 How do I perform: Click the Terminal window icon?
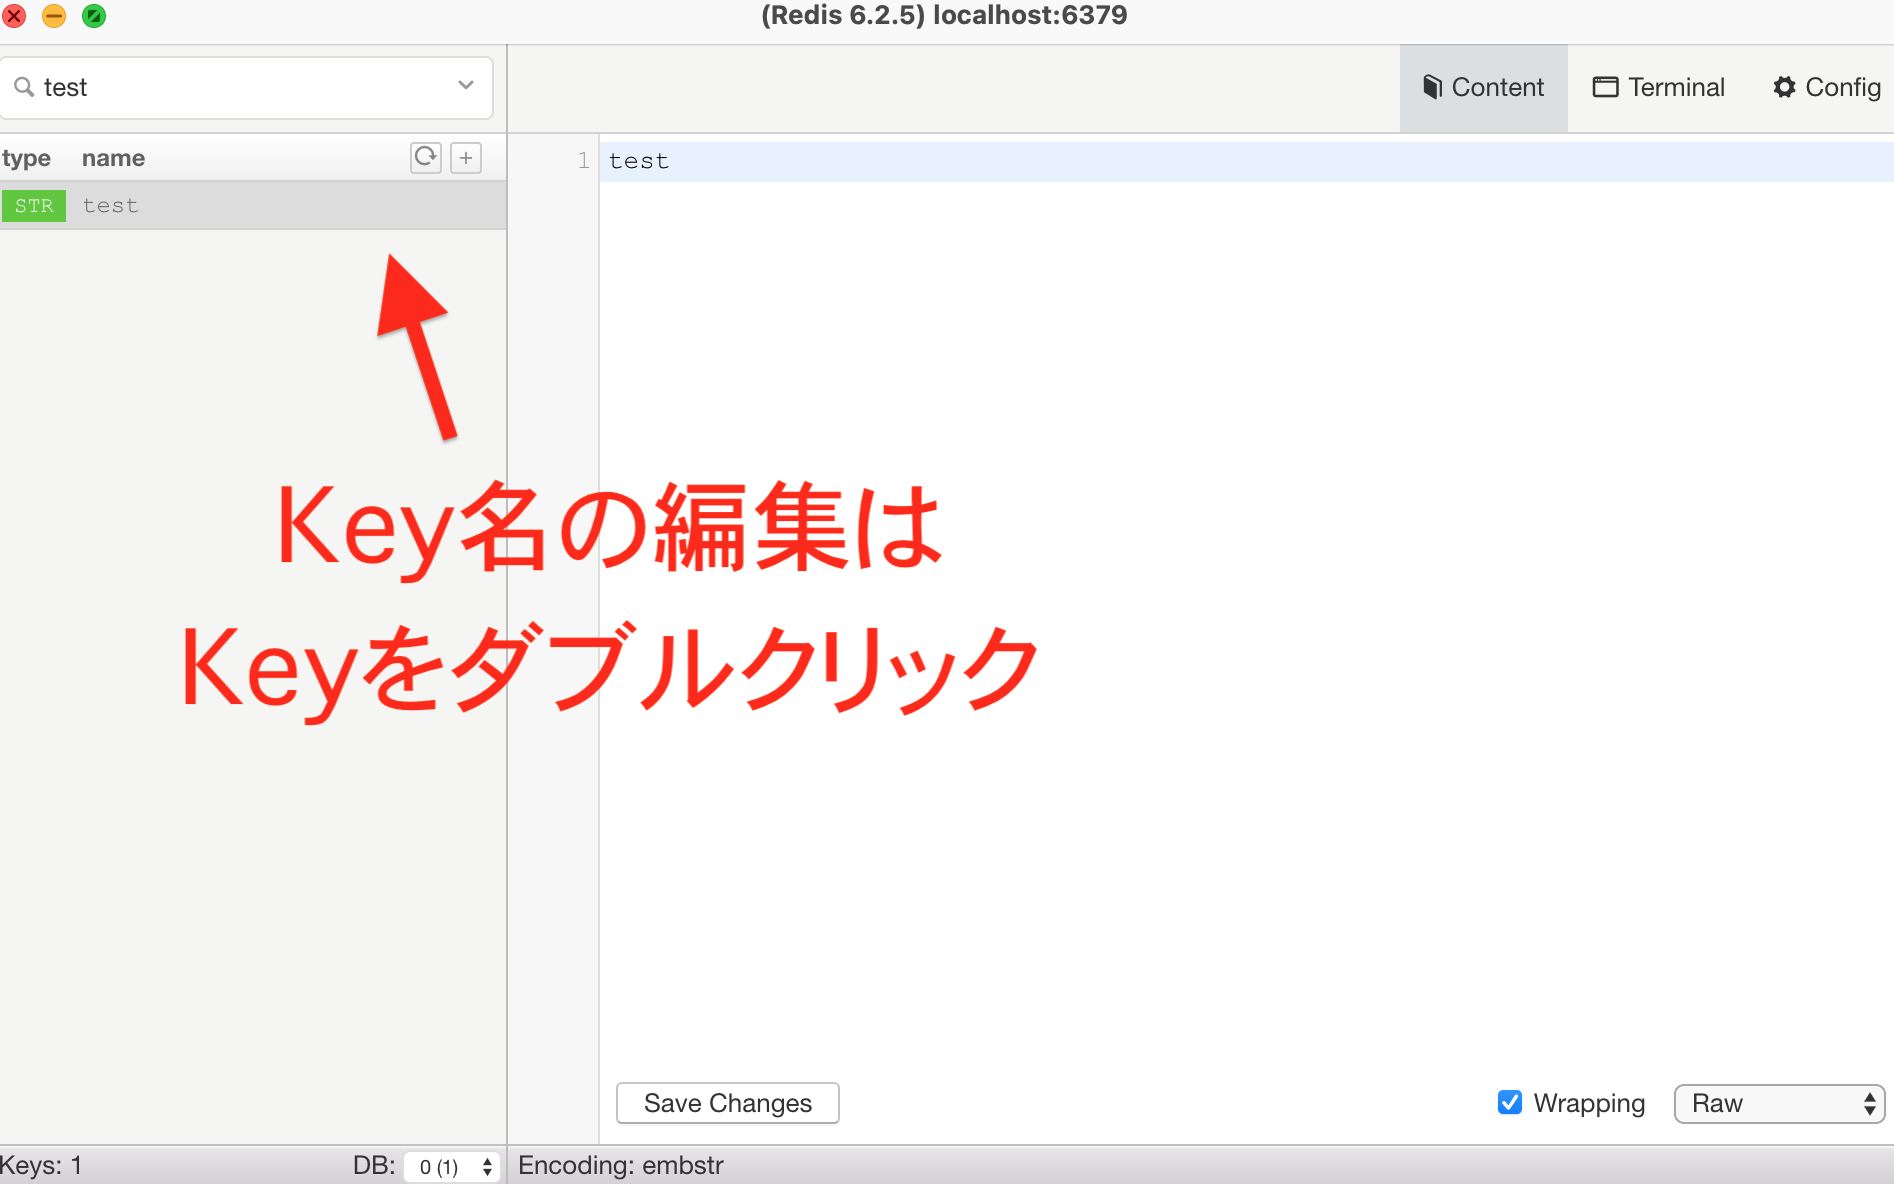coord(1607,87)
